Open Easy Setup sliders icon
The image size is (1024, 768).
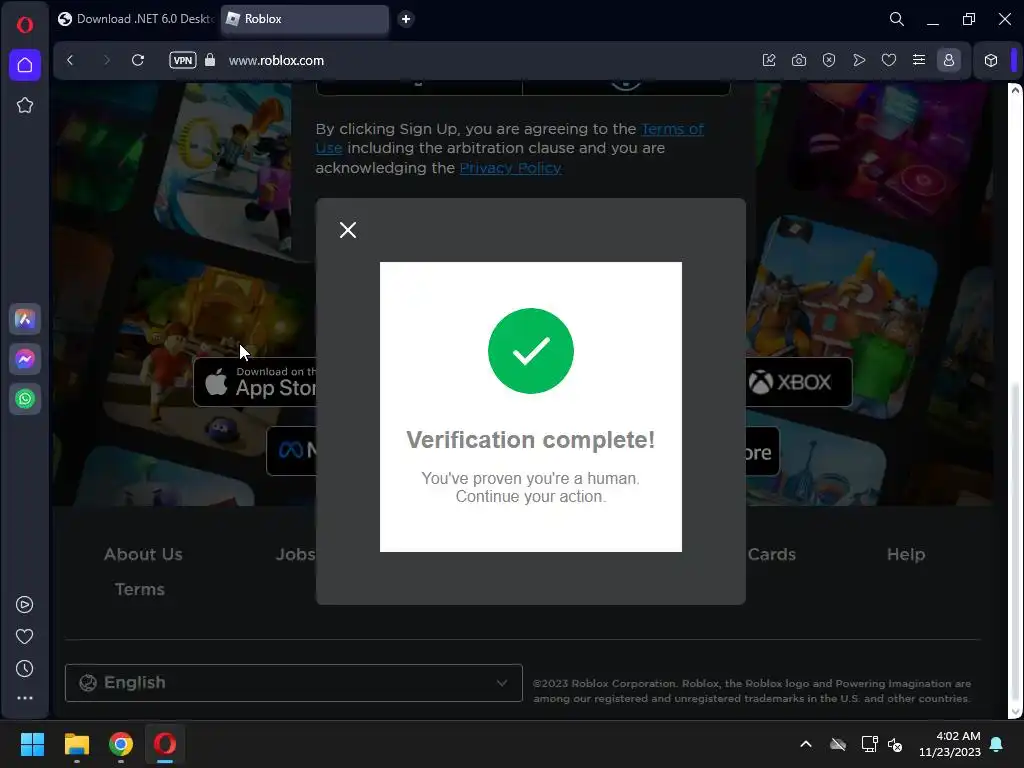click(x=919, y=60)
